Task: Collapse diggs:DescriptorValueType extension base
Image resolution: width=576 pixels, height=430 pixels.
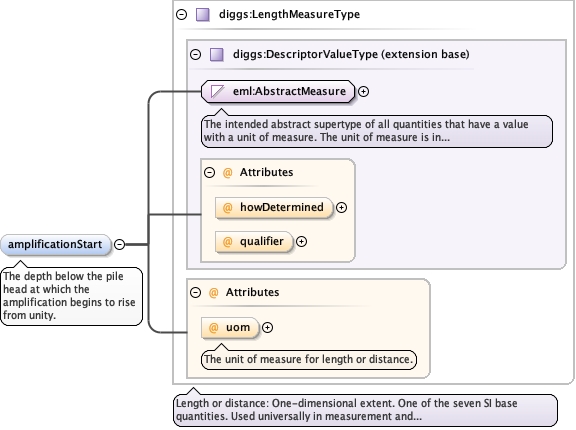Action: click(195, 54)
